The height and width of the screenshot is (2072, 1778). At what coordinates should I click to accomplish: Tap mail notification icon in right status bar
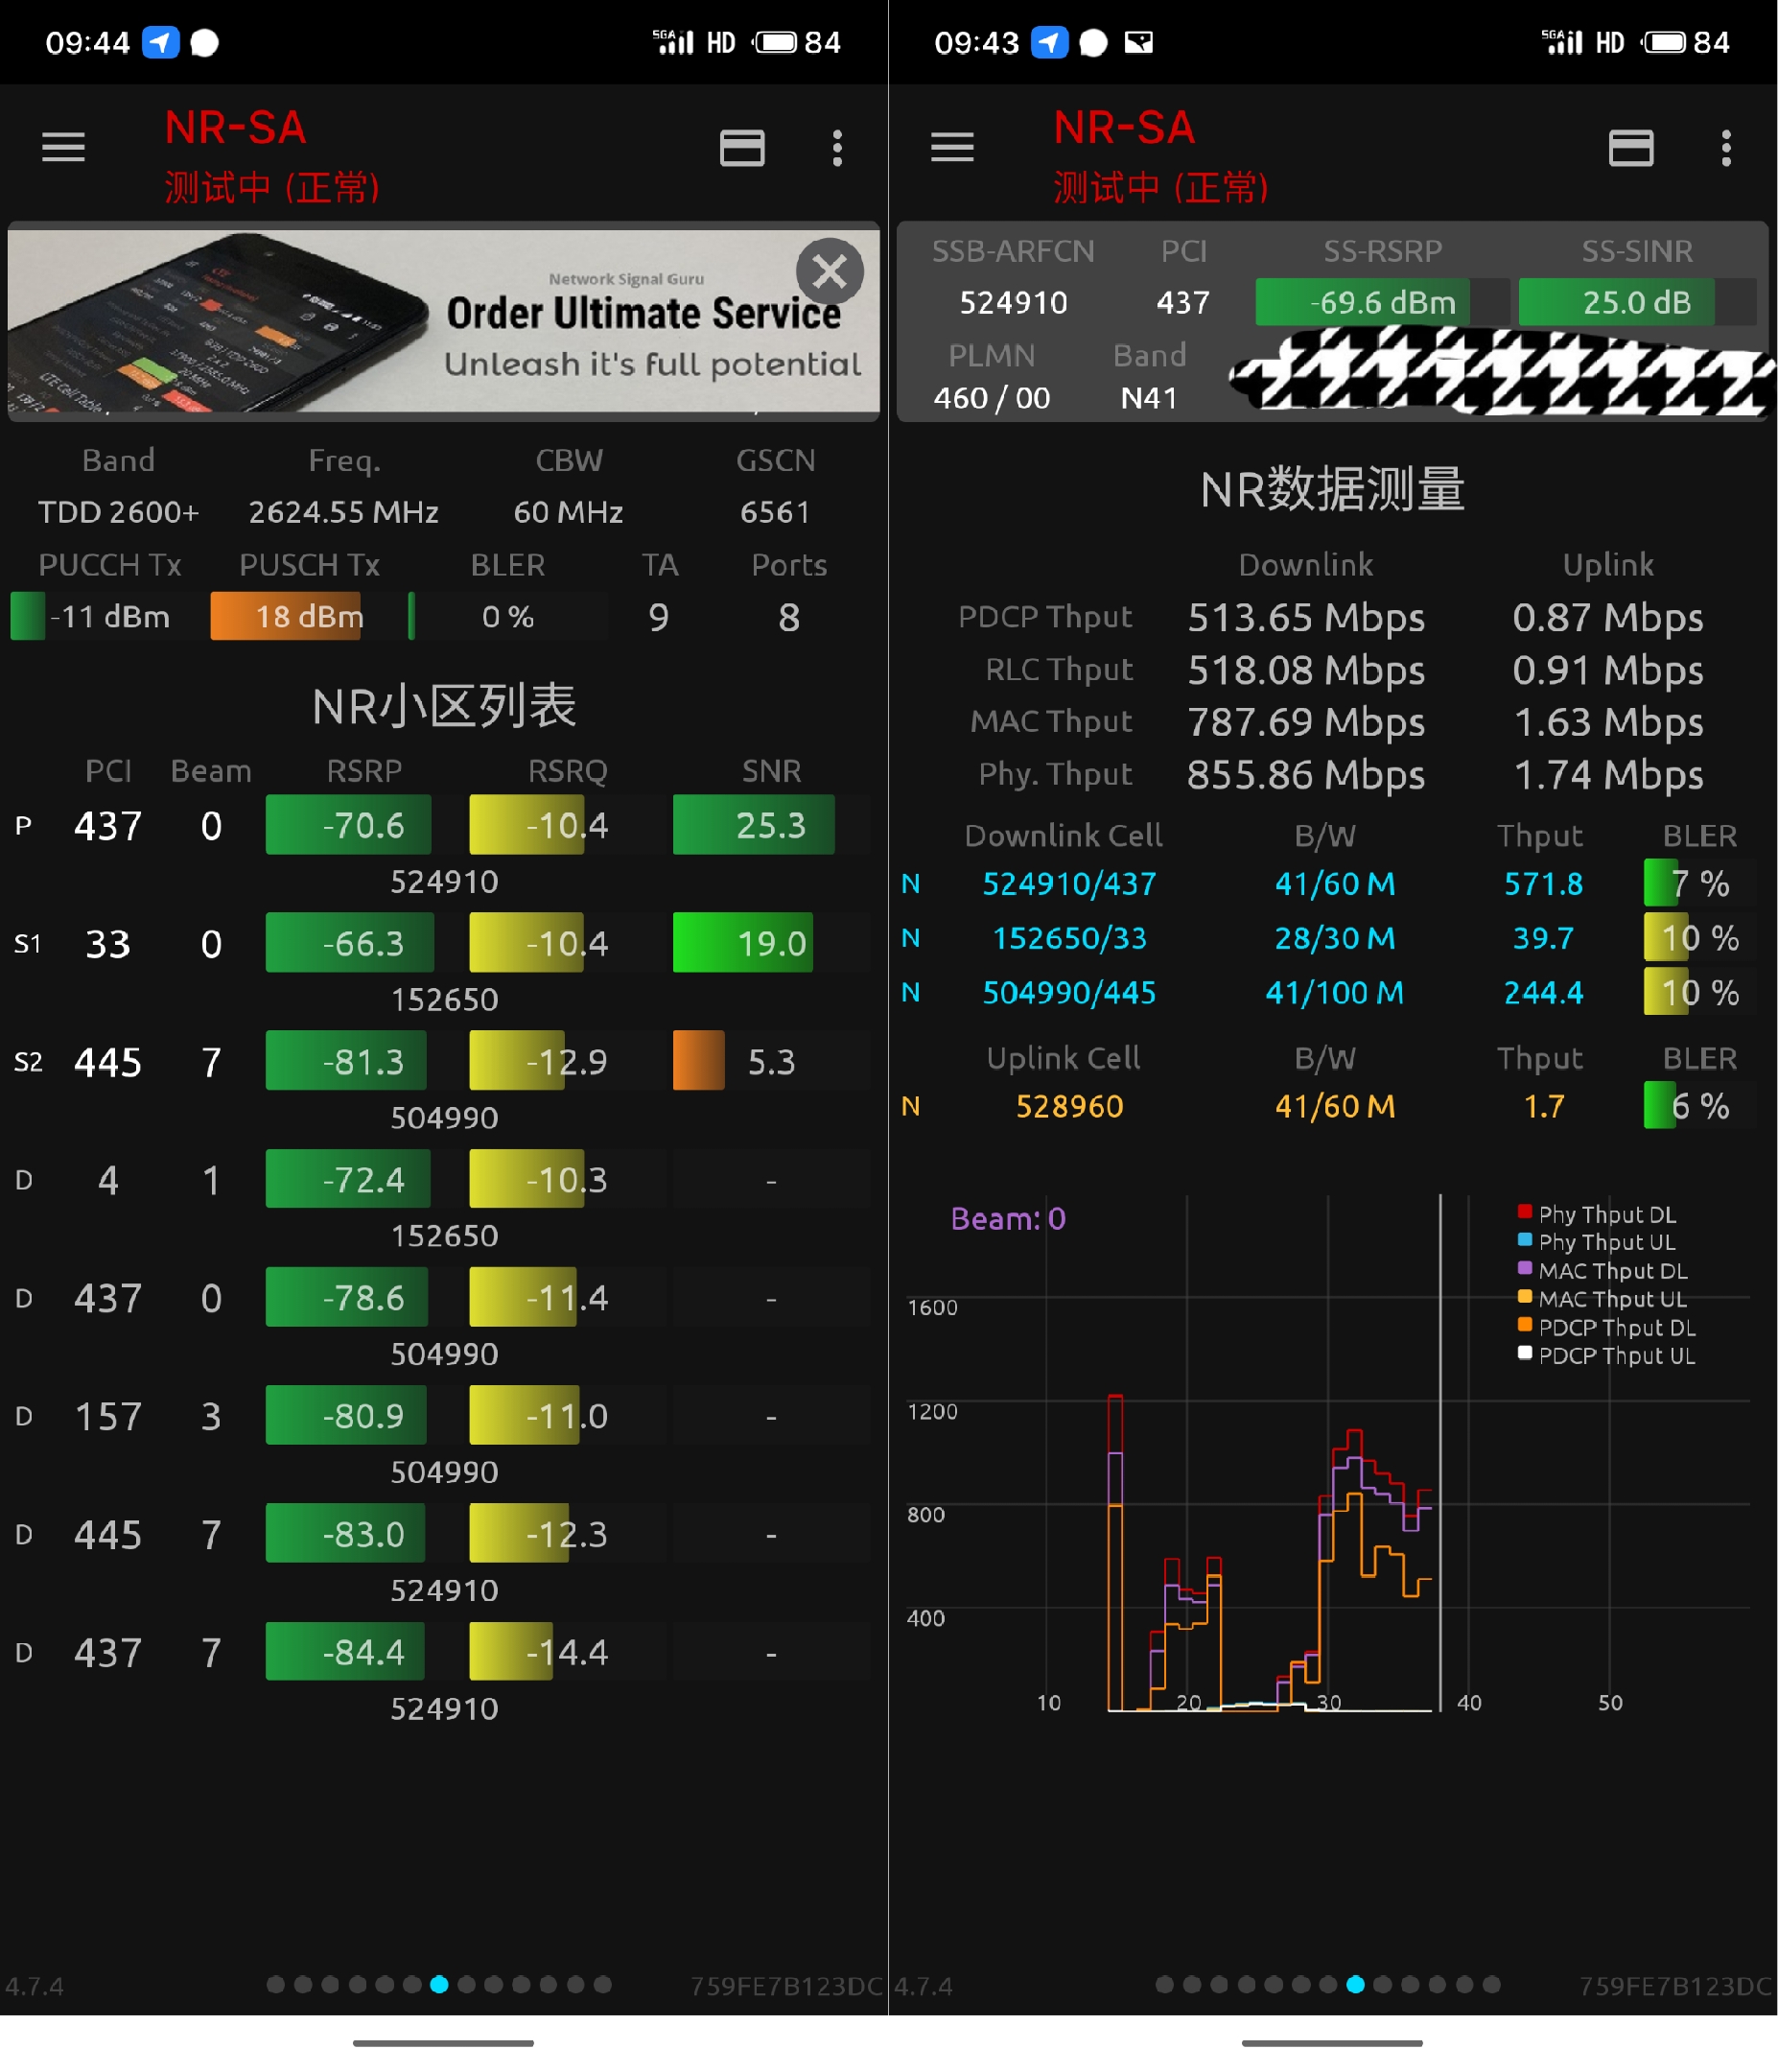[1139, 42]
